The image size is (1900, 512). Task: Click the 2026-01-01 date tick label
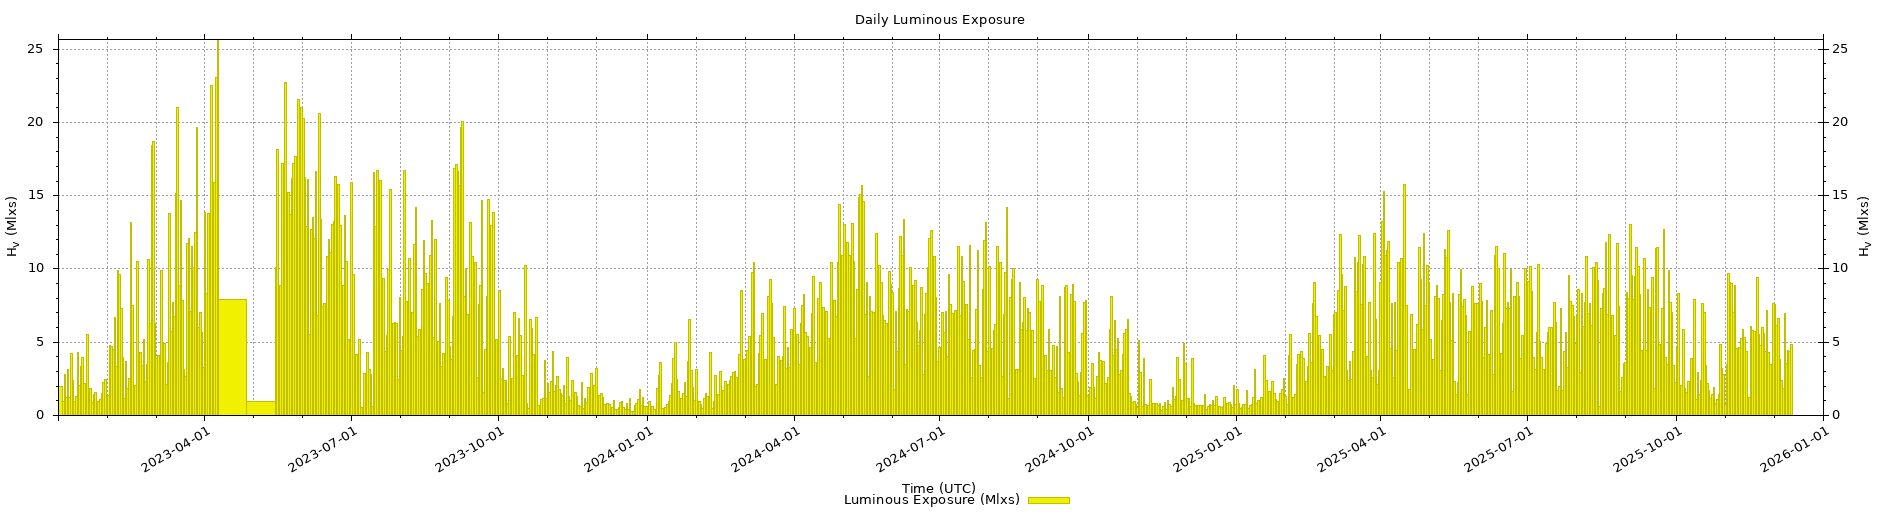[1794, 450]
